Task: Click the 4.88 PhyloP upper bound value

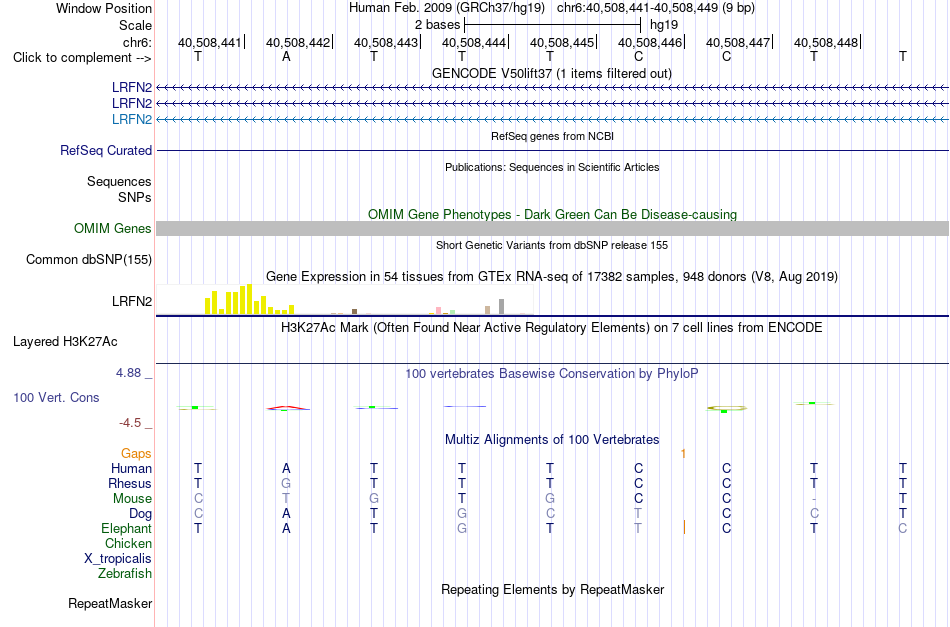Action: 128,373
